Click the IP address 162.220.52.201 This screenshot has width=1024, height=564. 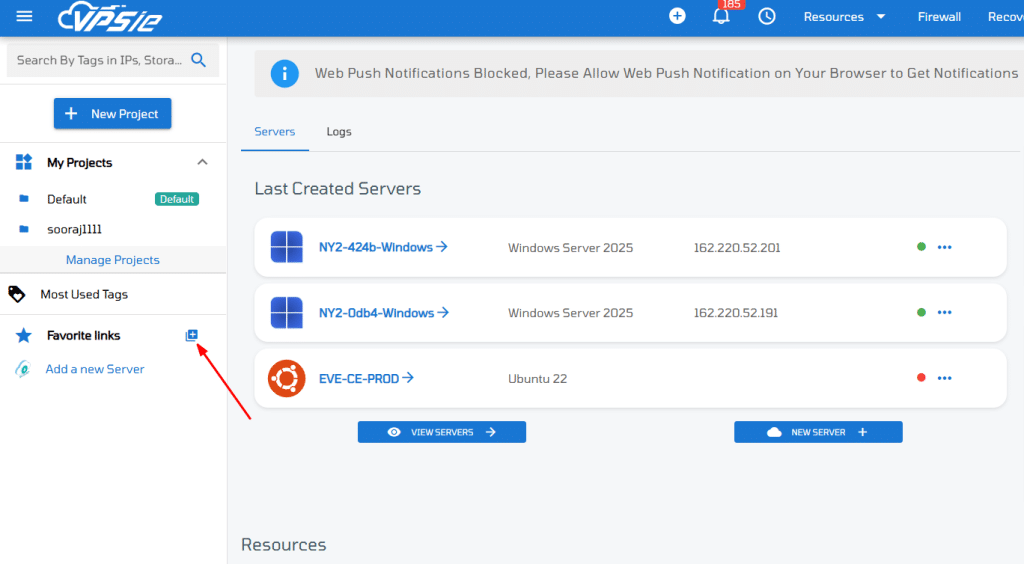[737, 247]
